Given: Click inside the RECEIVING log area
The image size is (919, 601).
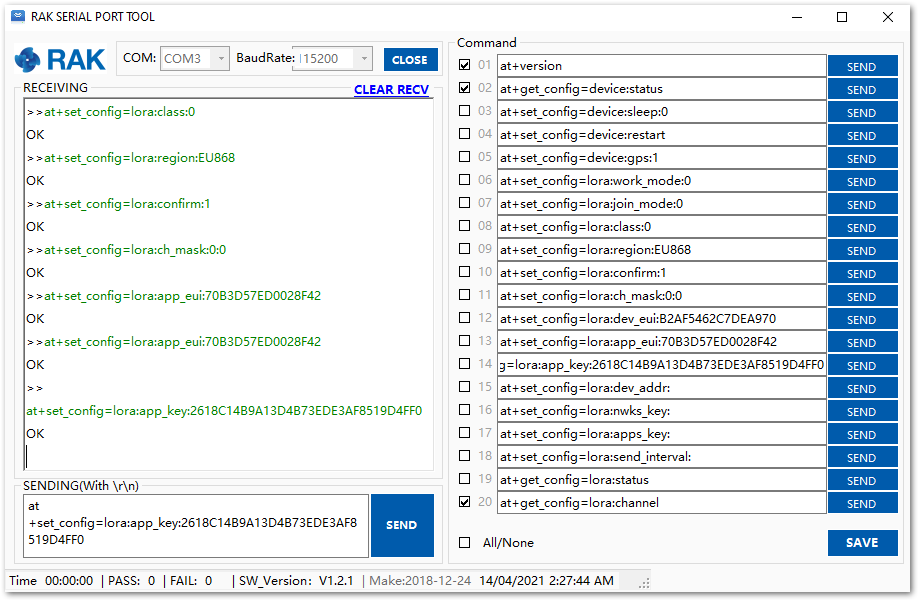Looking at the screenshot, I should pyautogui.click(x=229, y=284).
